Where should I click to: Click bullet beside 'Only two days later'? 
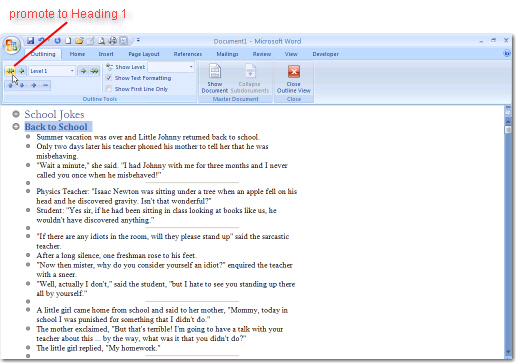pyautogui.click(x=28, y=146)
